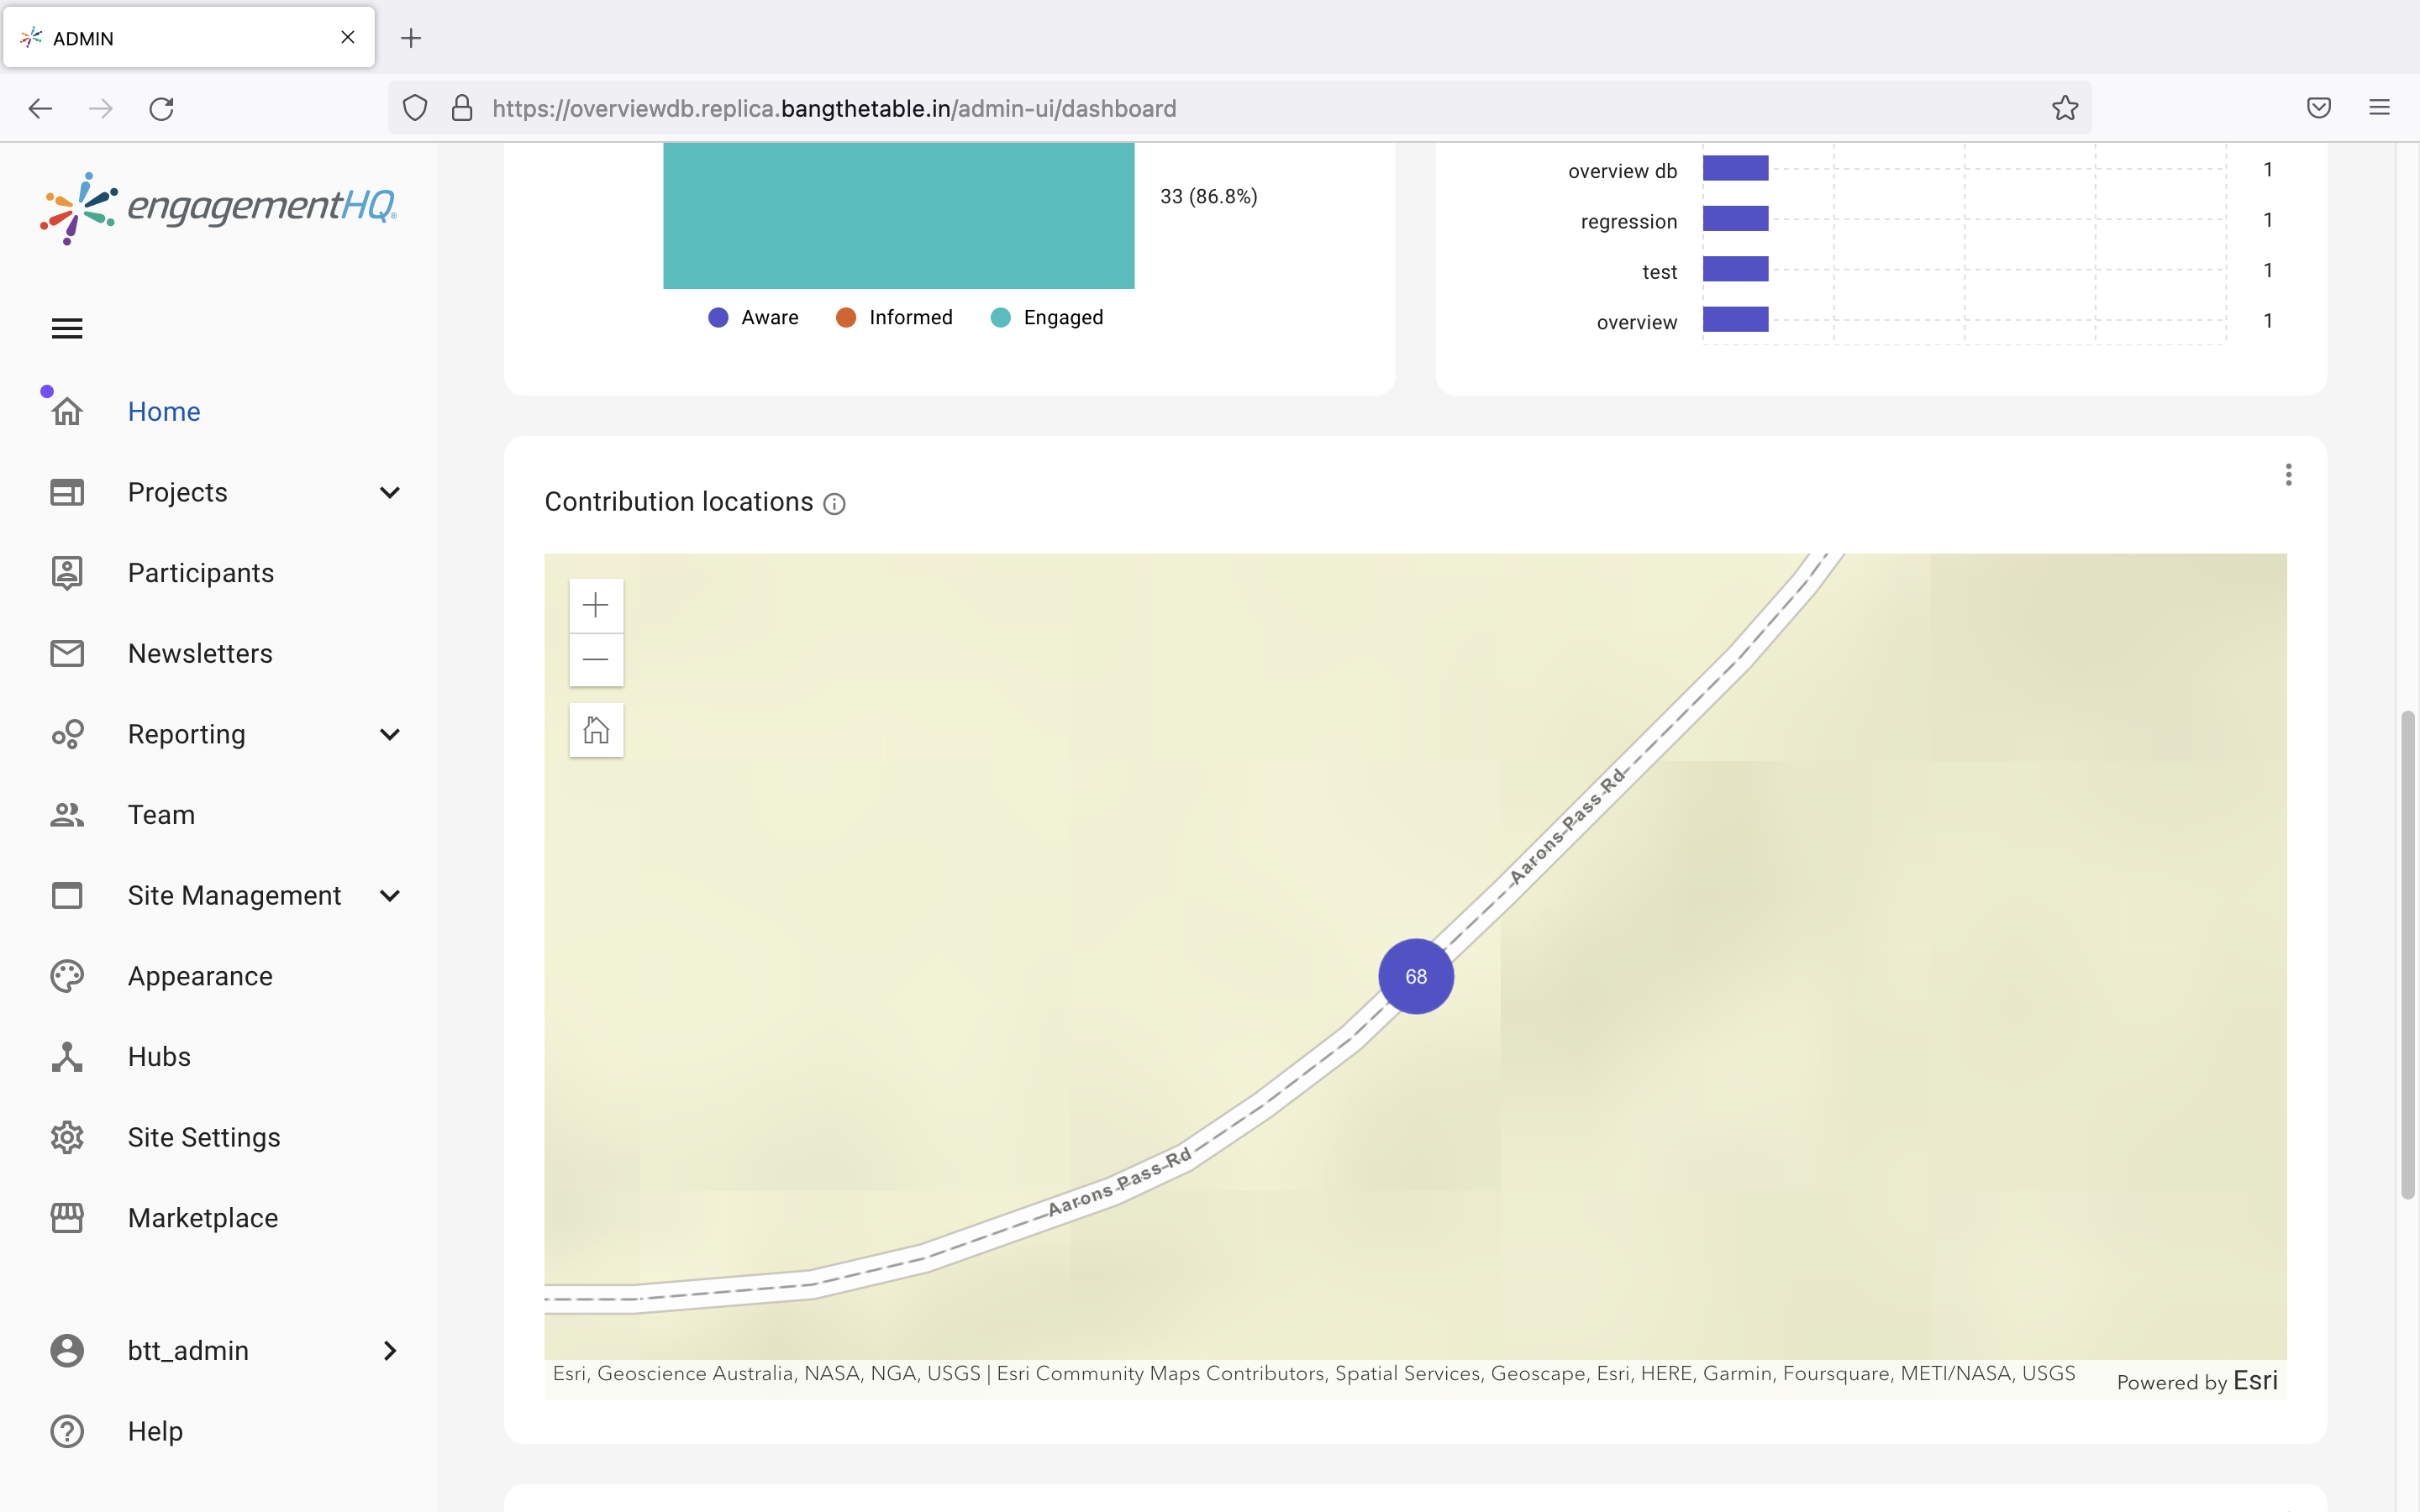Expand the Projects submenu chevron
The image size is (2420, 1512).
click(x=390, y=492)
